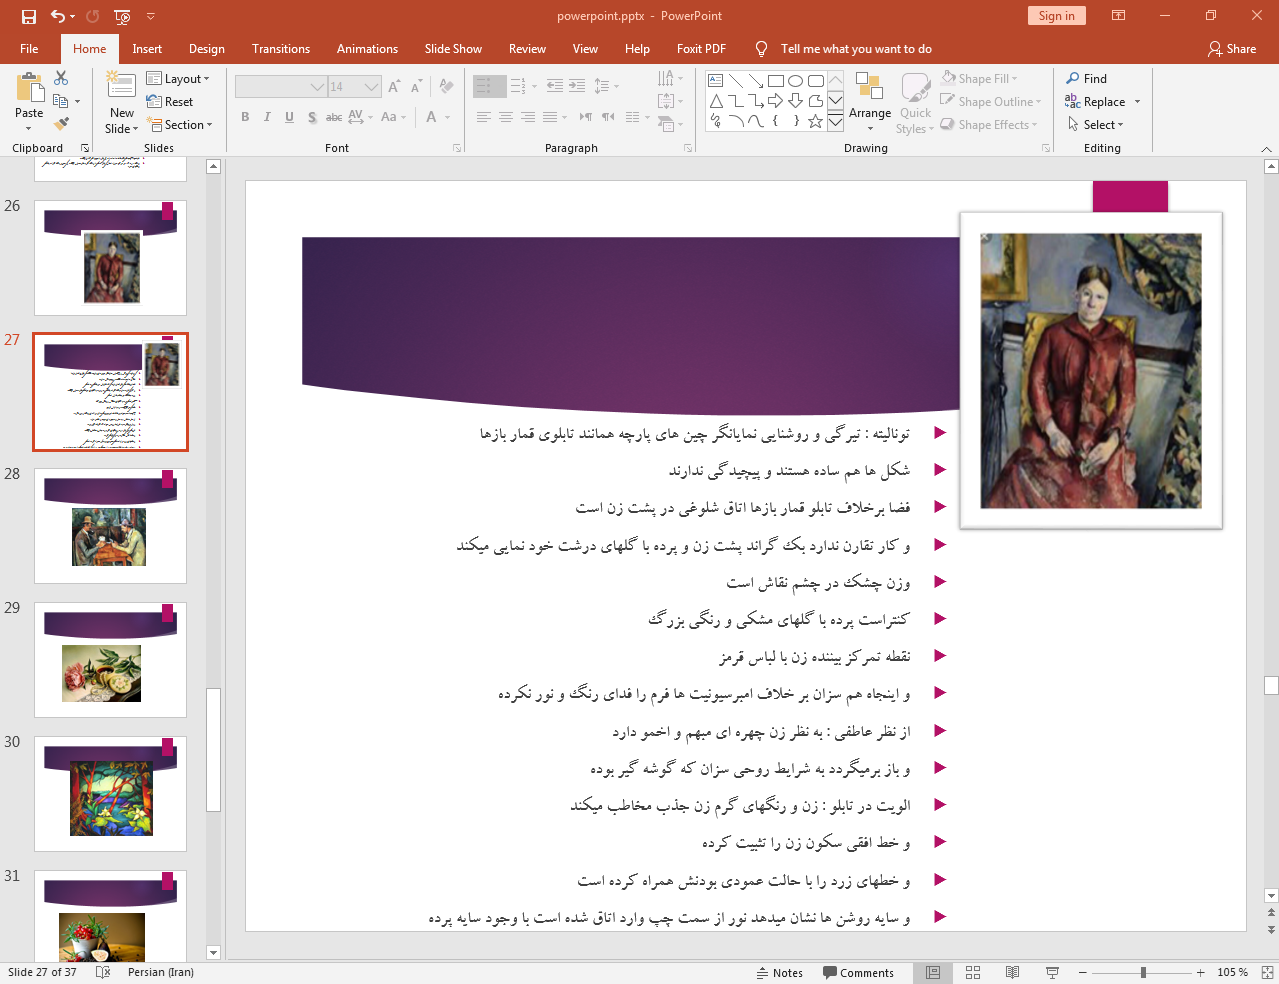Switch to the Insert tab

[147, 48]
